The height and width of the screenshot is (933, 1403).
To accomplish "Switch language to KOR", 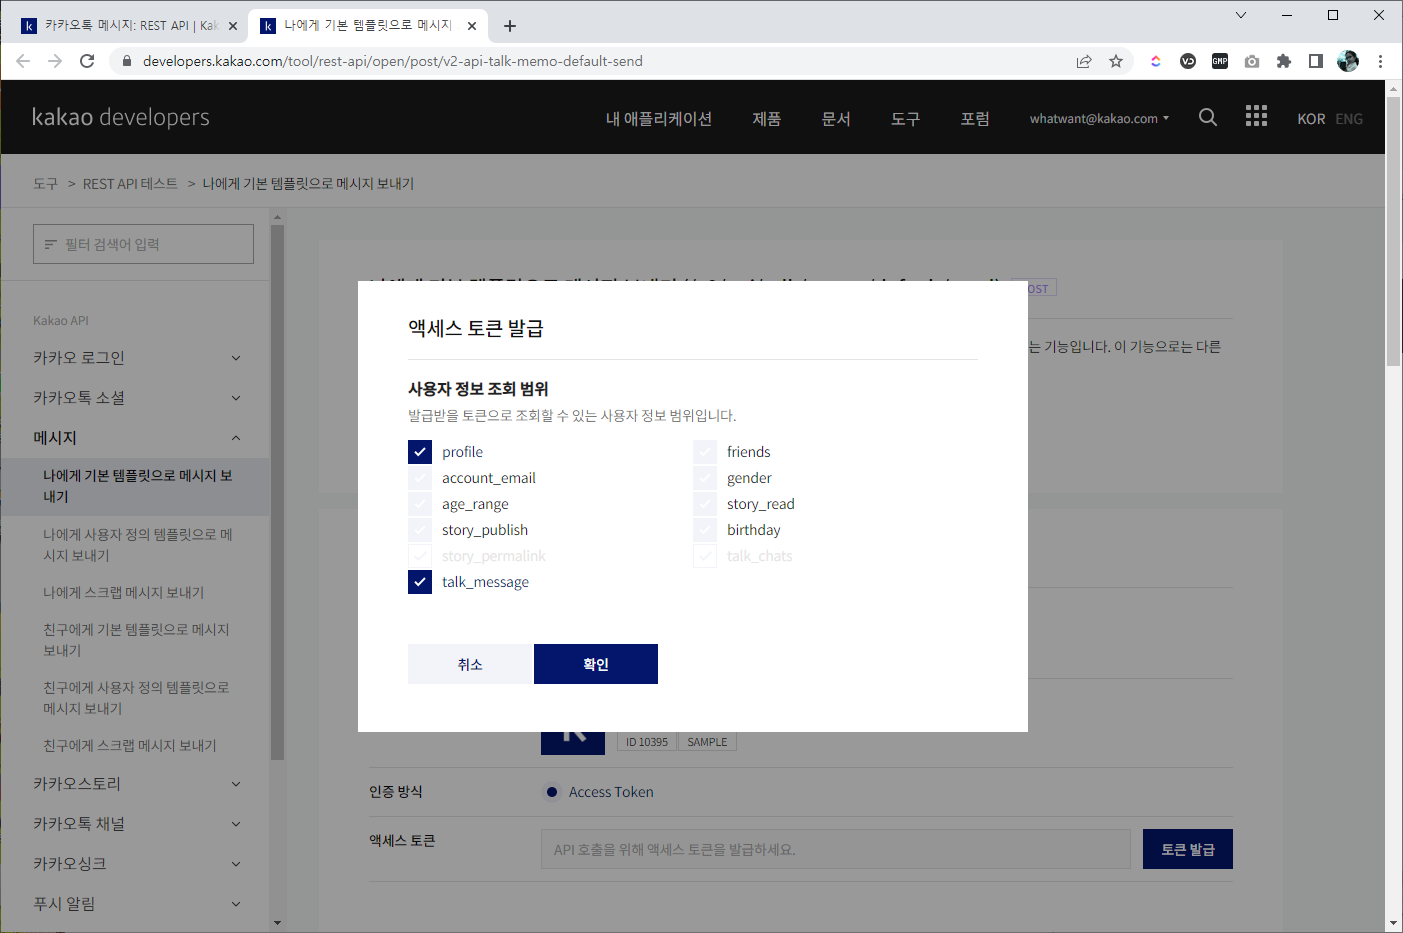I will click(1311, 119).
